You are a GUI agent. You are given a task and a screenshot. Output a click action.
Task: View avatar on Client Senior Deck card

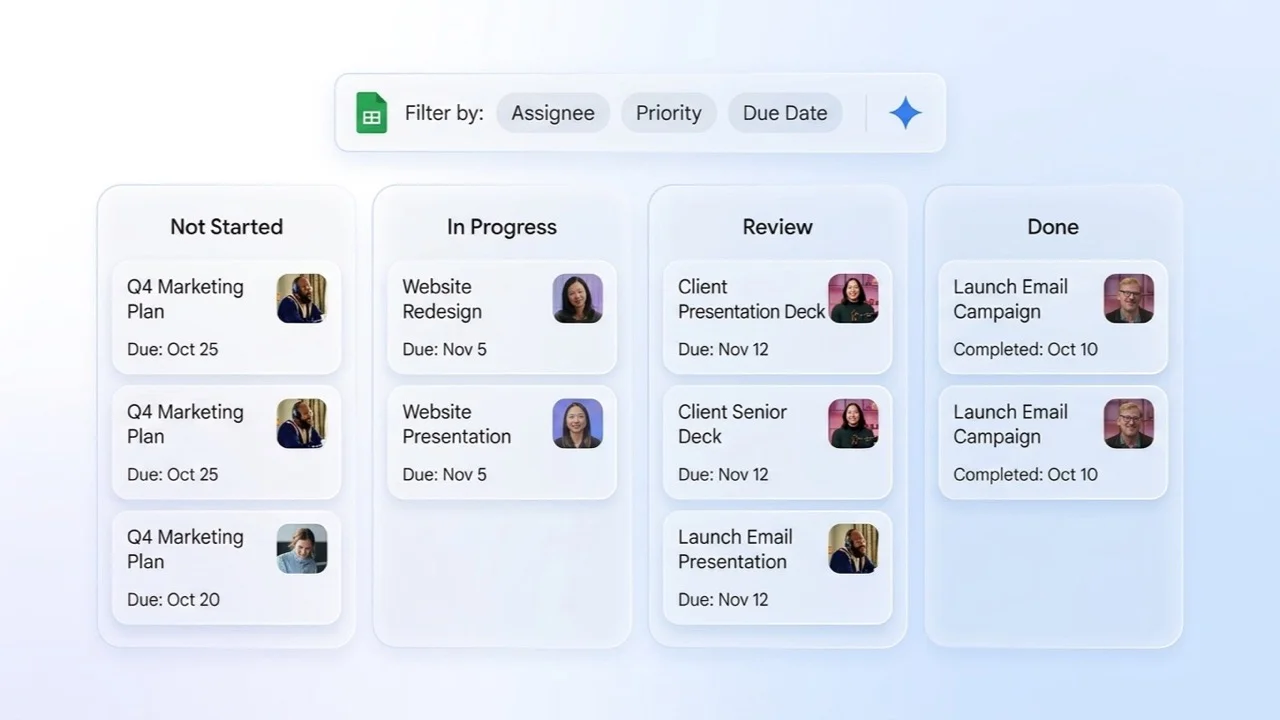[x=854, y=423]
